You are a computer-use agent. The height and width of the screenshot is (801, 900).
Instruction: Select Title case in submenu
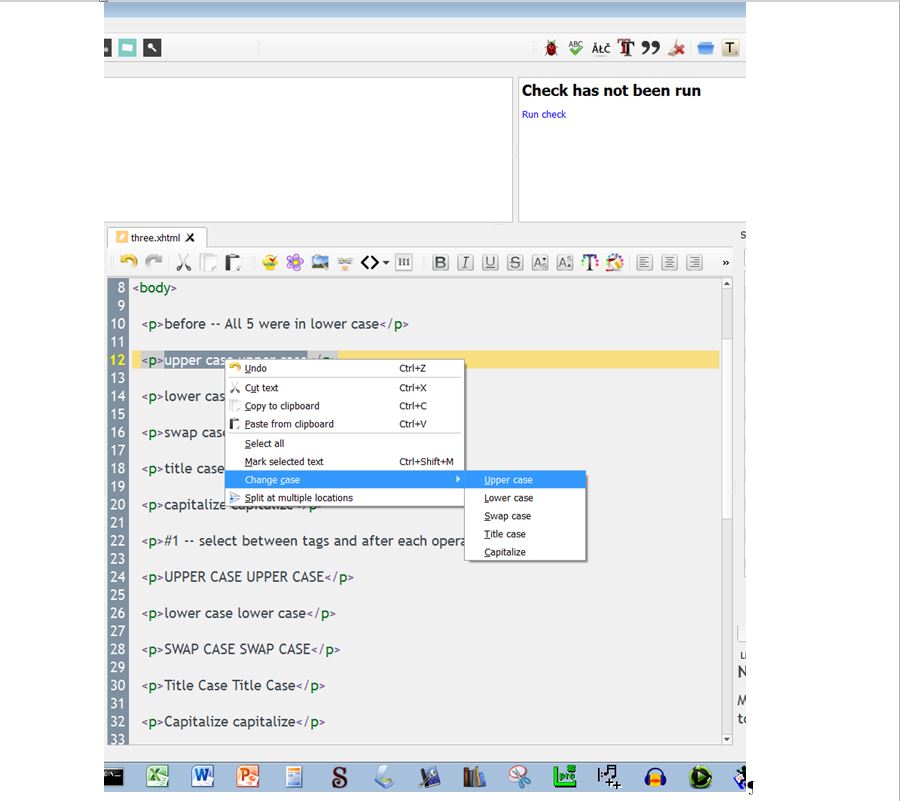point(525,534)
